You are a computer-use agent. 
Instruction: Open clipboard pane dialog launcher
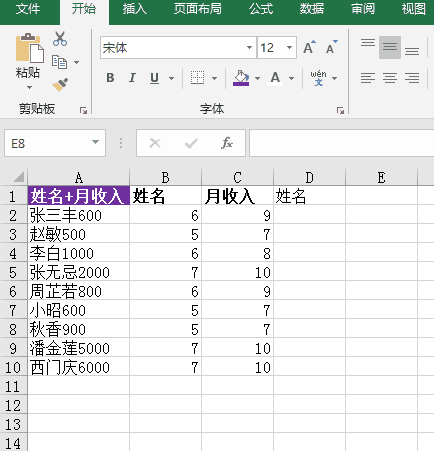point(83,110)
